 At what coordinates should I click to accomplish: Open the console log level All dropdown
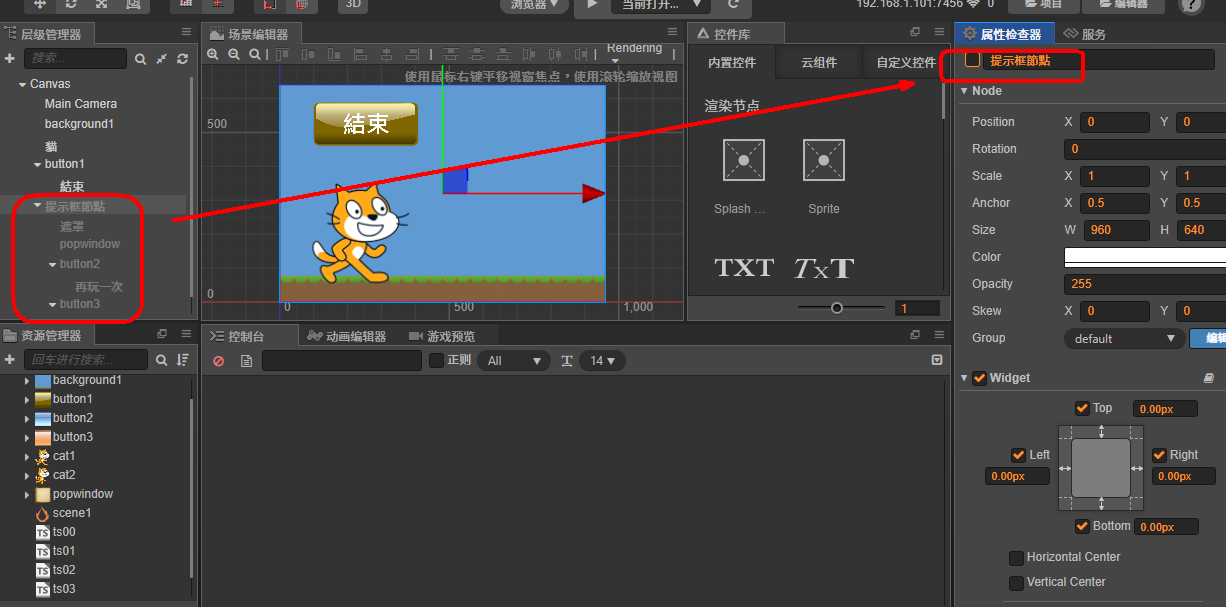514,361
